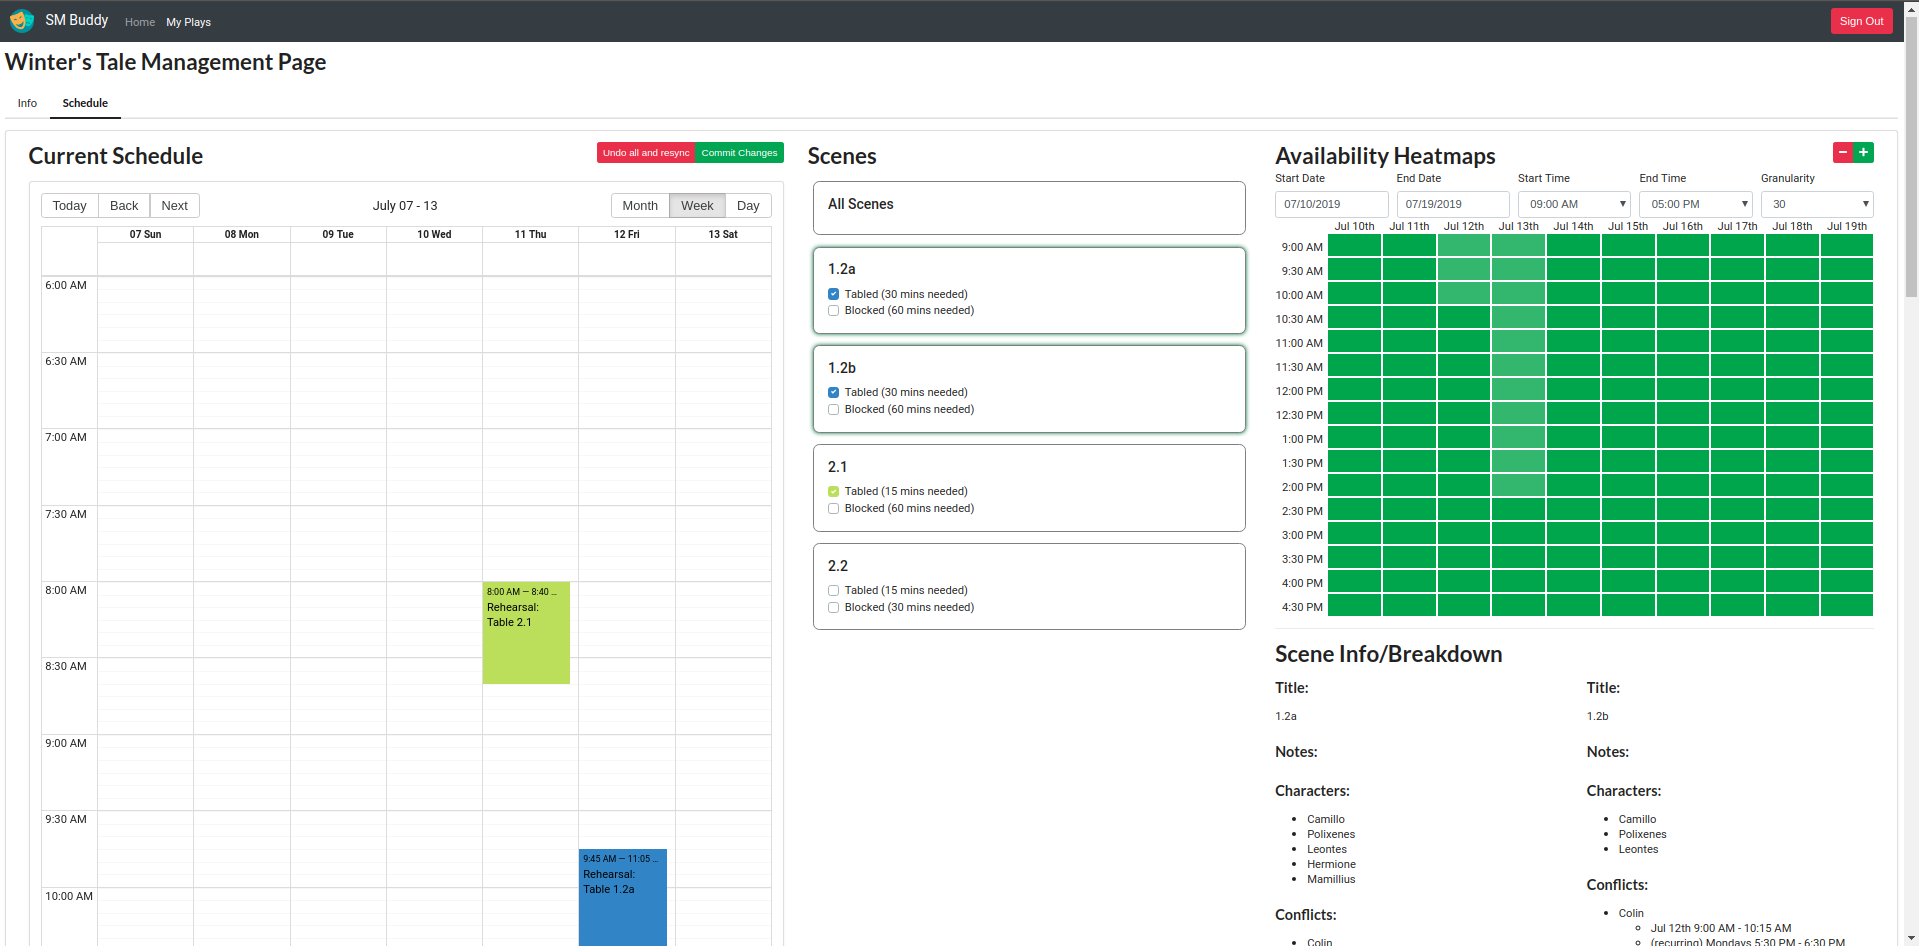This screenshot has width=1919, height=946.
Task: Click the green plus heatmap button
Action: pos(1864,152)
